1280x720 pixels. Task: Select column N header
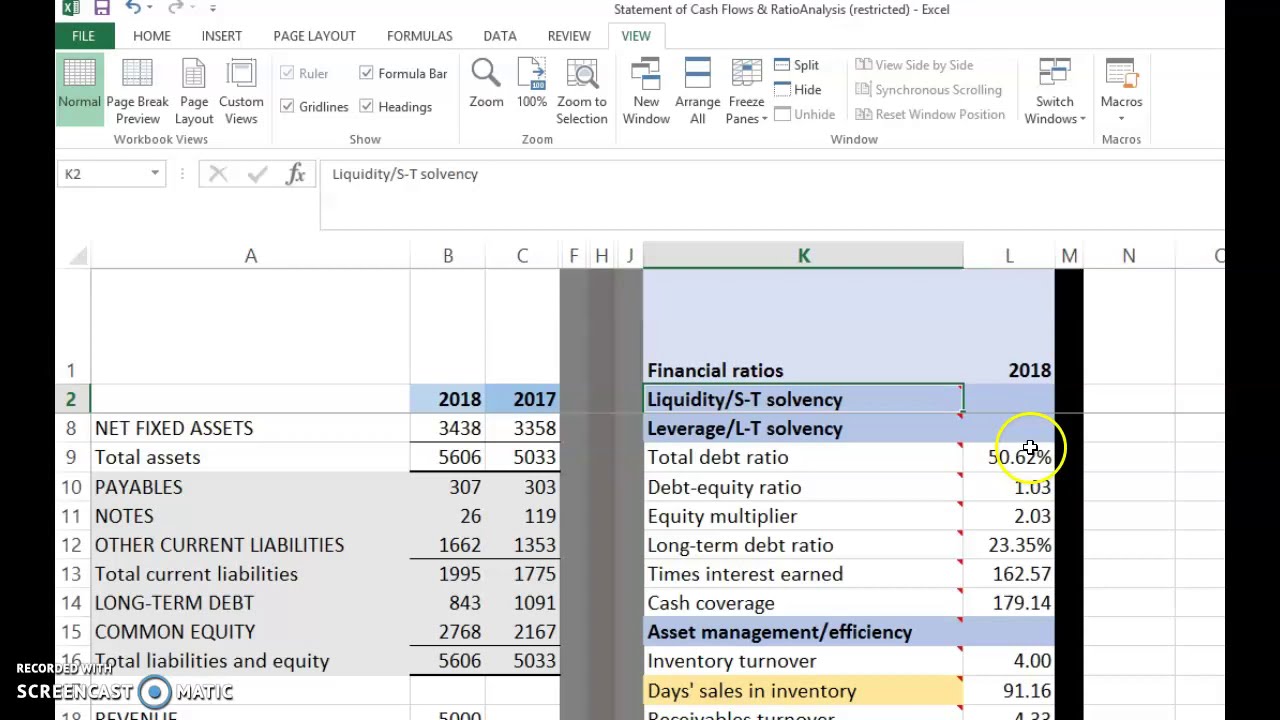1128,256
